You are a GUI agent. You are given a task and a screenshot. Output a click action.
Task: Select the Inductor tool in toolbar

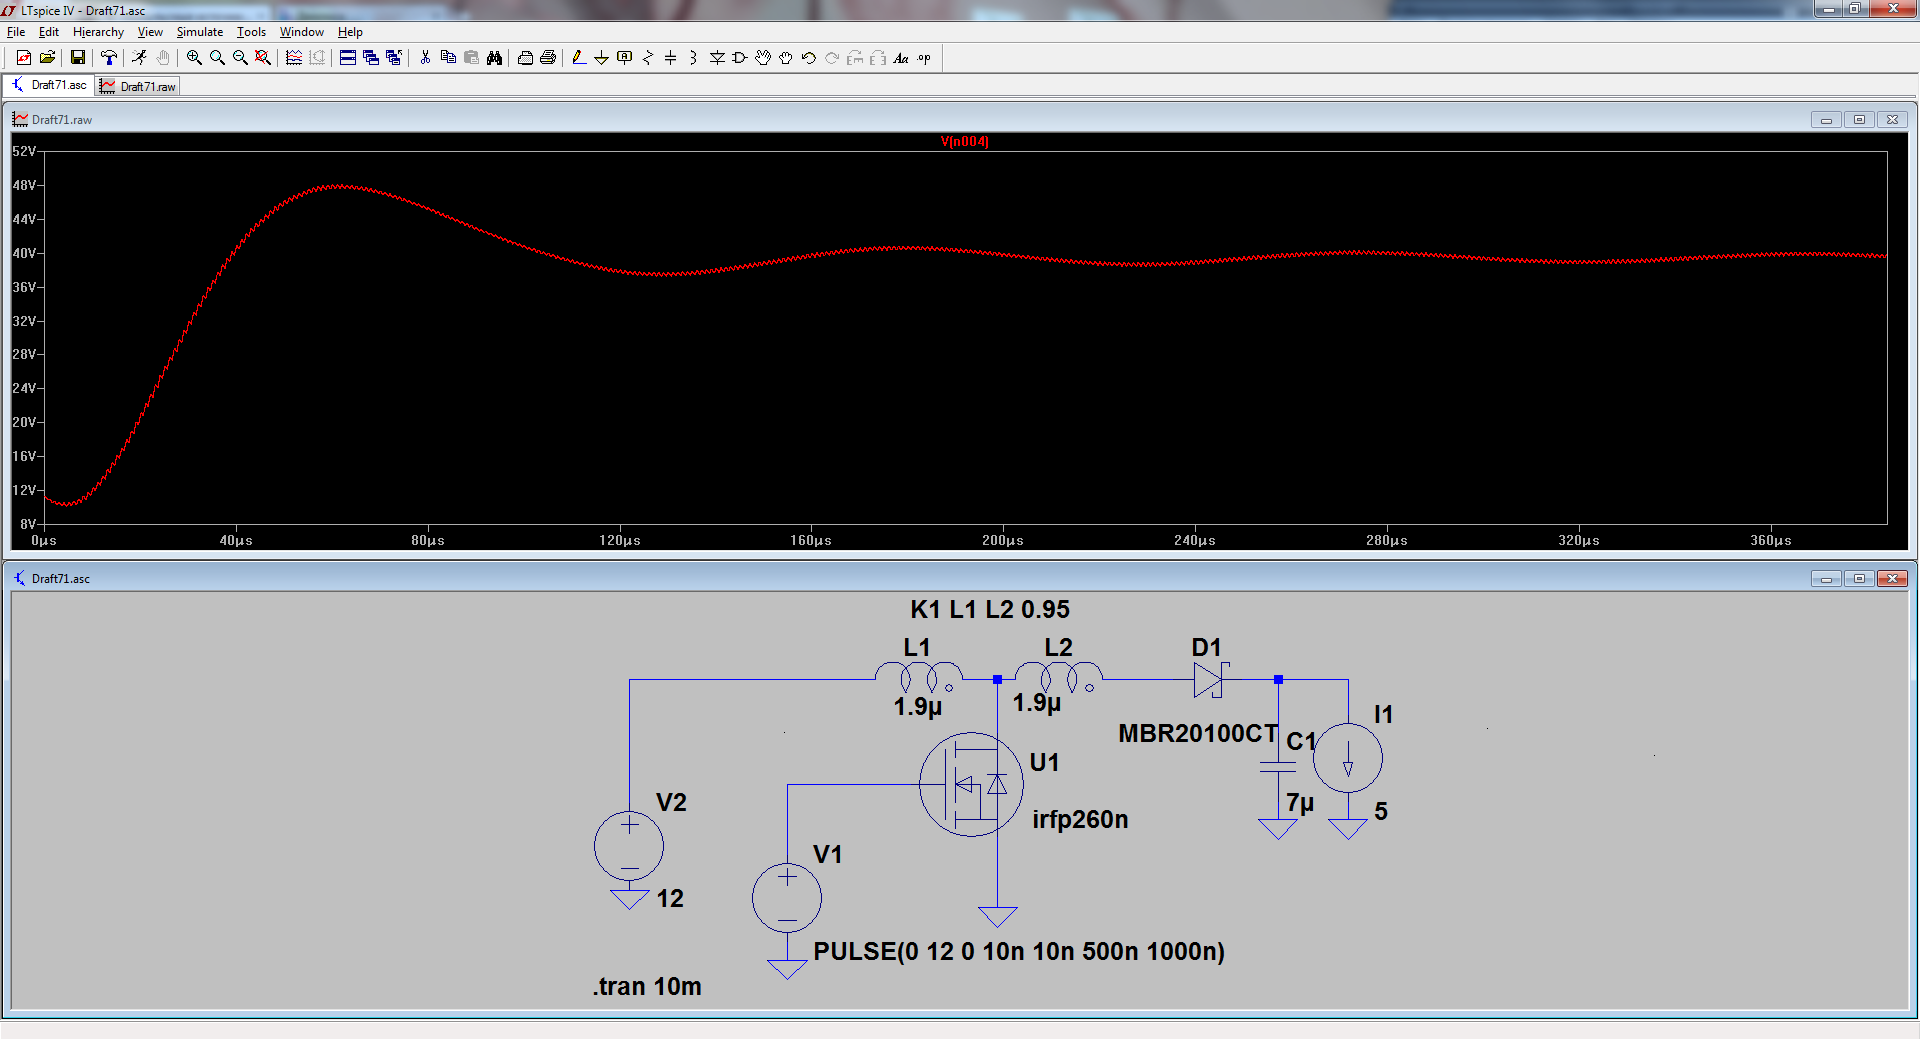pyautogui.click(x=693, y=58)
